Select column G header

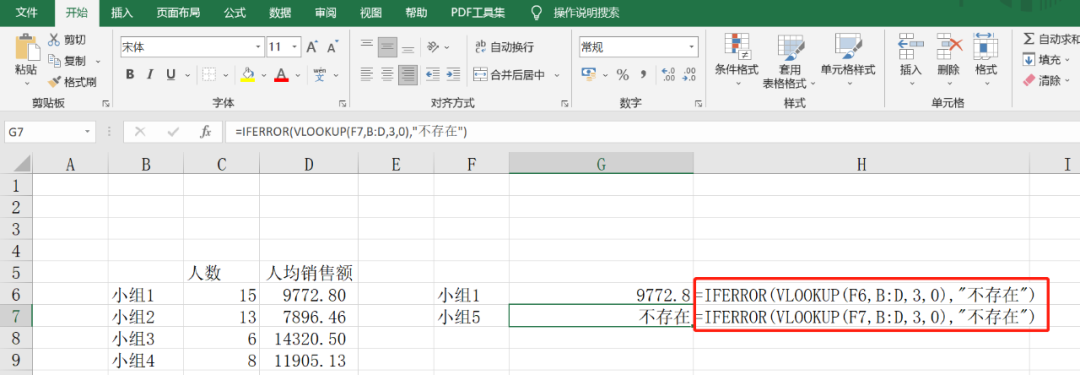(601, 163)
